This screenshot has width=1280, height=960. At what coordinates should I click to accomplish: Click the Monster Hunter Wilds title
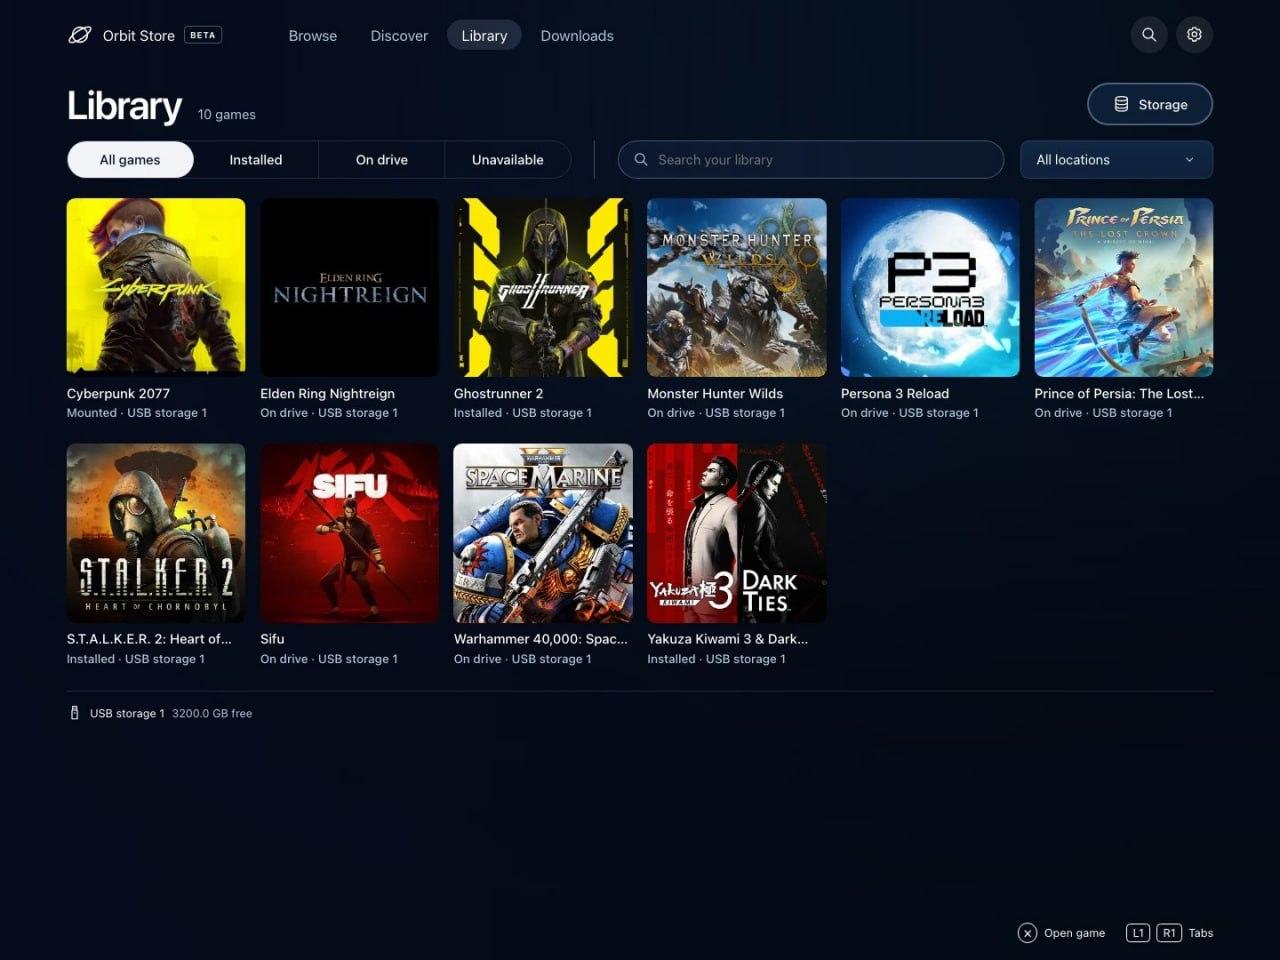(x=715, y=394)
